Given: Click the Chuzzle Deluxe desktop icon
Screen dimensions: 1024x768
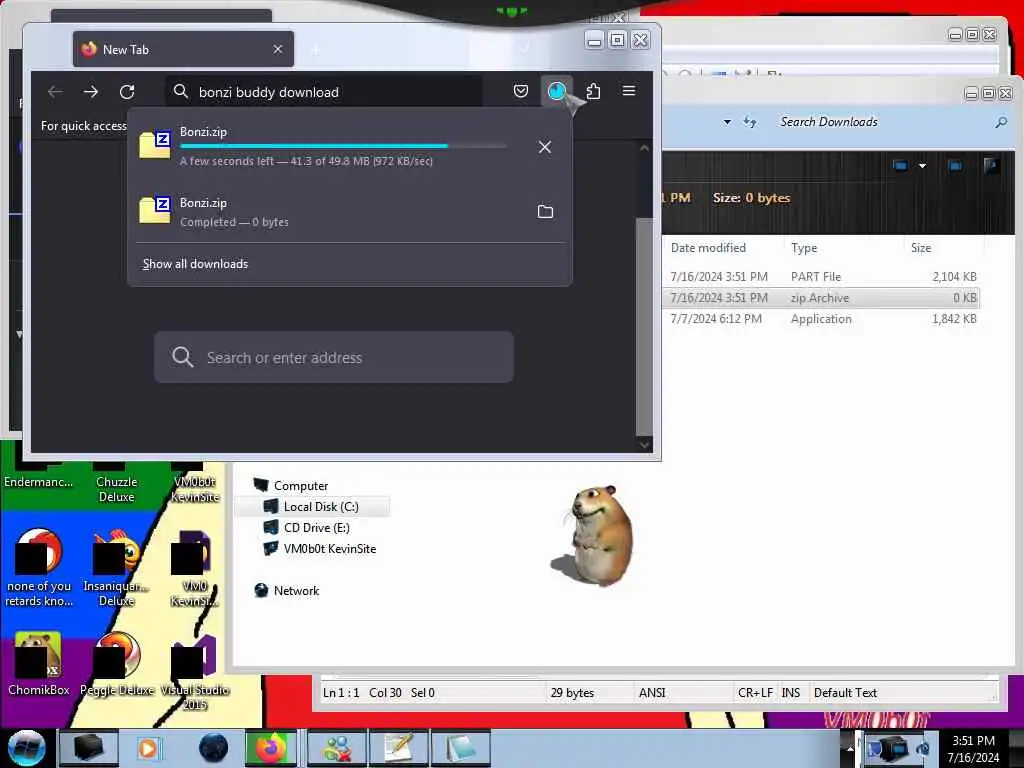Looking at the screenshot, I should click(116, 482).
